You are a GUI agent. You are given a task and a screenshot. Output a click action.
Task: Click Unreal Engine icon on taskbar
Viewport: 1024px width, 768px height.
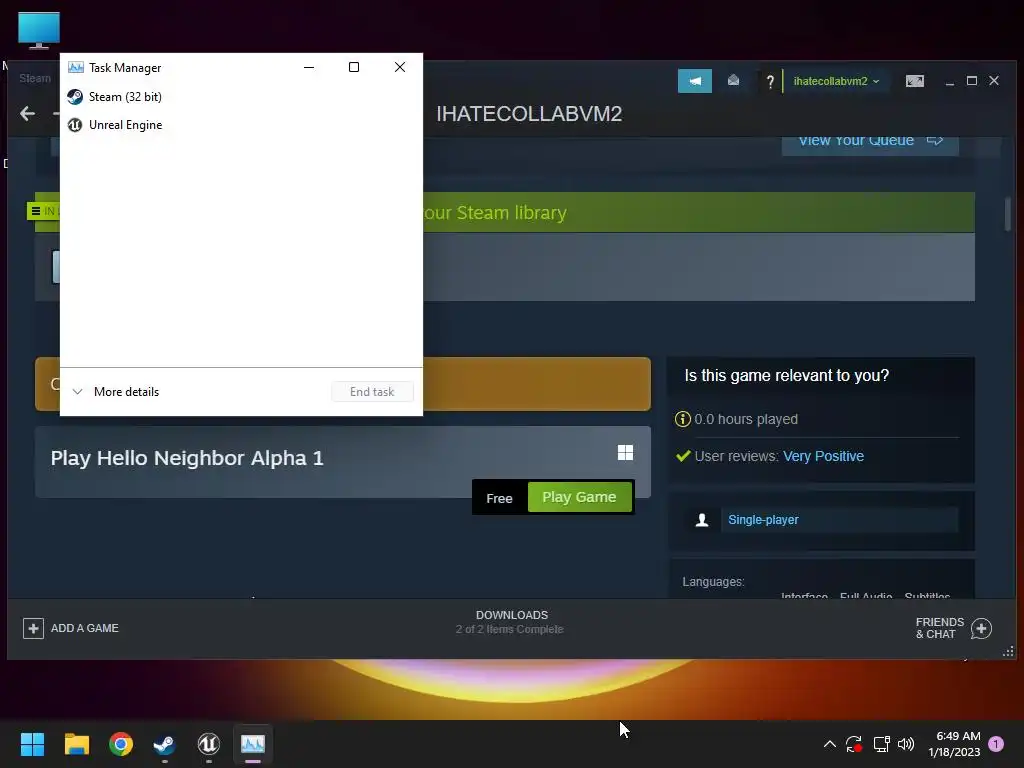pyautogui.click(x=208, y=744)
